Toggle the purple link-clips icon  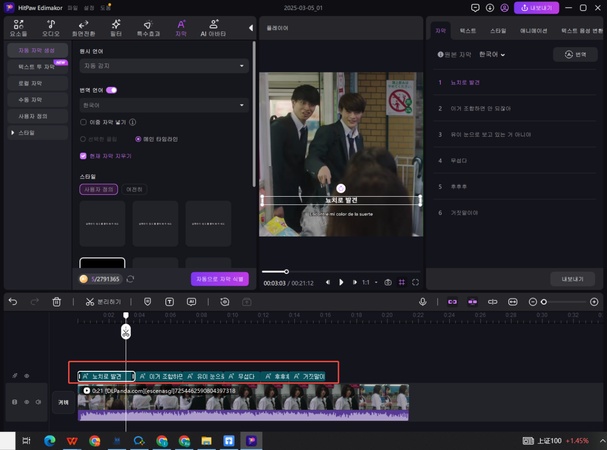452,302
